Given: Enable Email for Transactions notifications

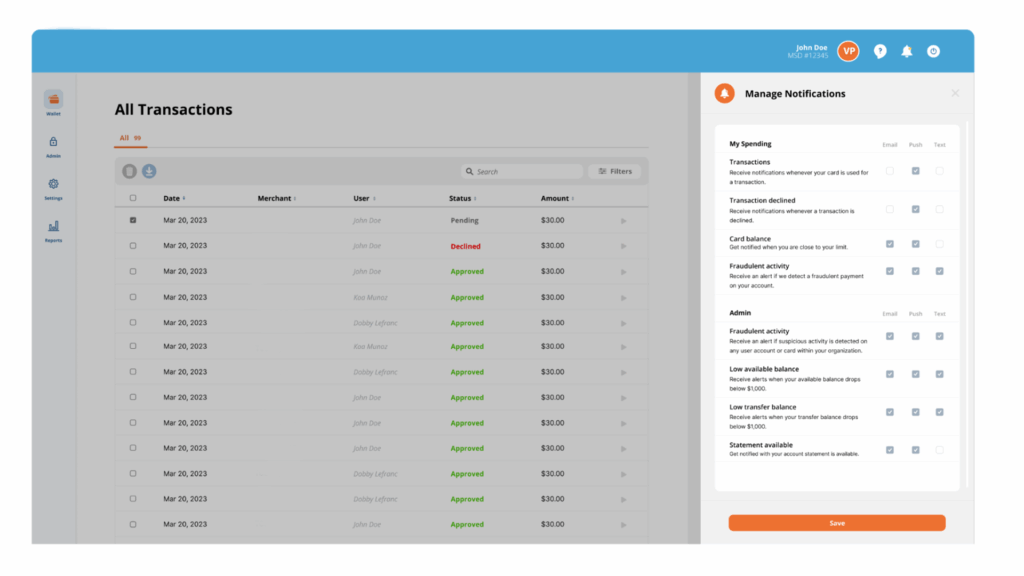Looking at the screenshot, I should pyautogui.click(x=890, y=171).
